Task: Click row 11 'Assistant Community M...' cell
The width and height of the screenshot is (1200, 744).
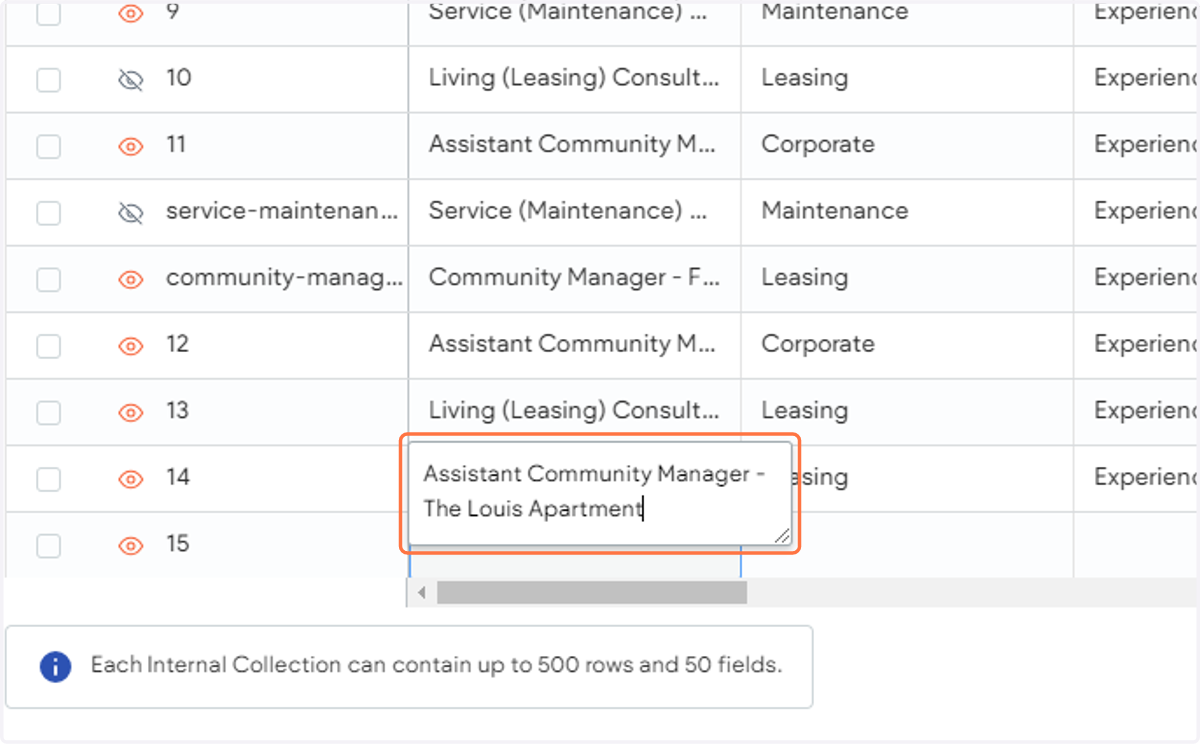Action: click(x=575, y=146)
